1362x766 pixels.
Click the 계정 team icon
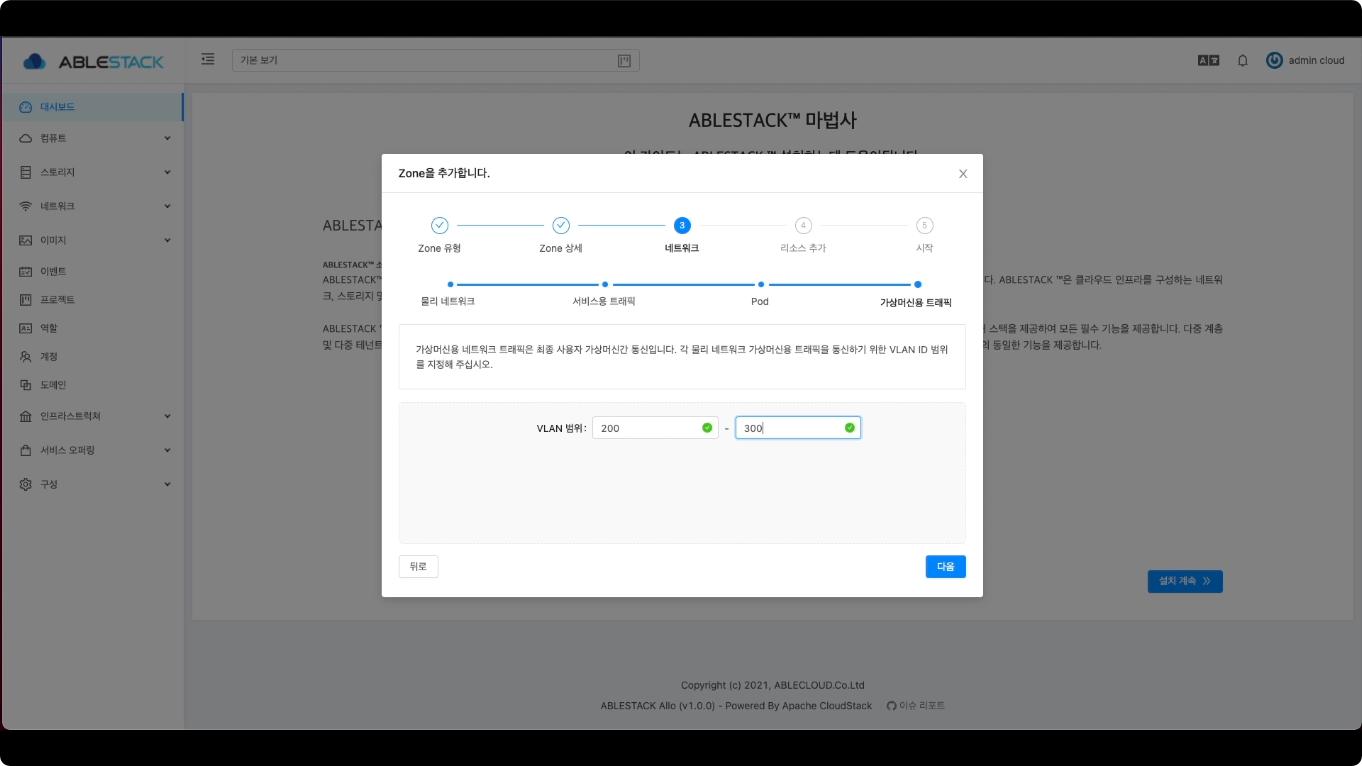click(x=26, y=356)
